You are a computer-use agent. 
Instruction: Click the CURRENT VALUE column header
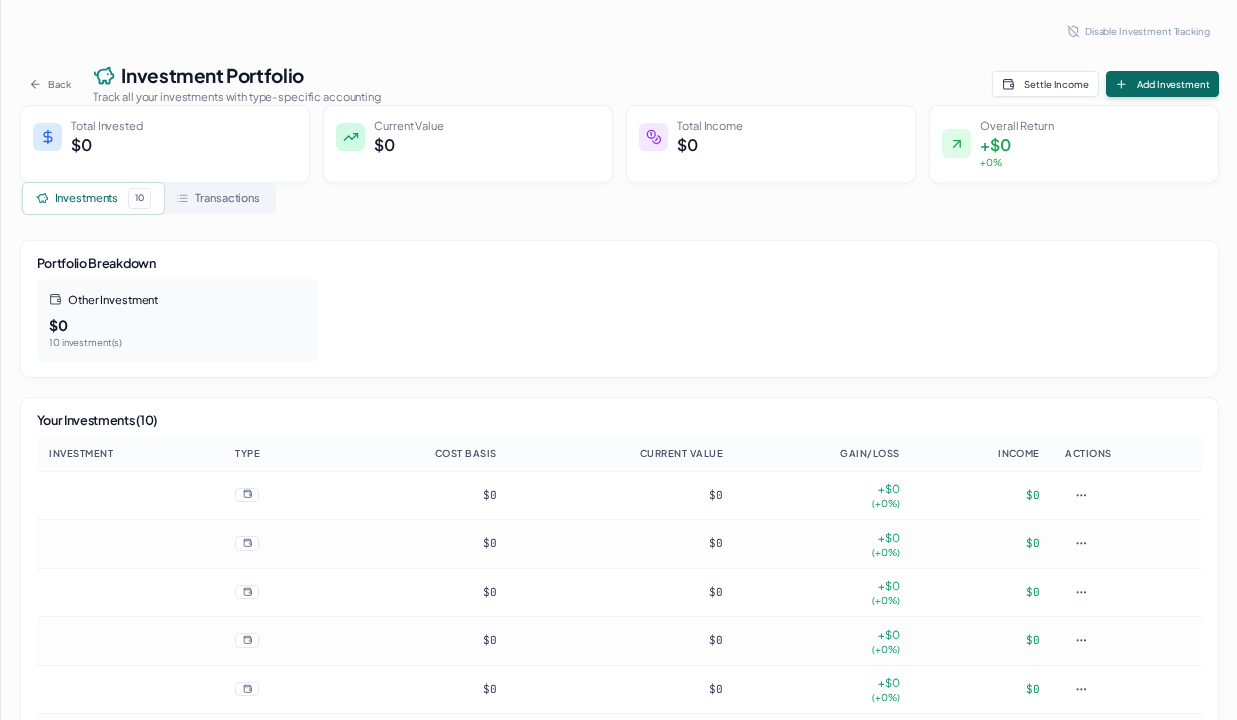tap(681, 453)
